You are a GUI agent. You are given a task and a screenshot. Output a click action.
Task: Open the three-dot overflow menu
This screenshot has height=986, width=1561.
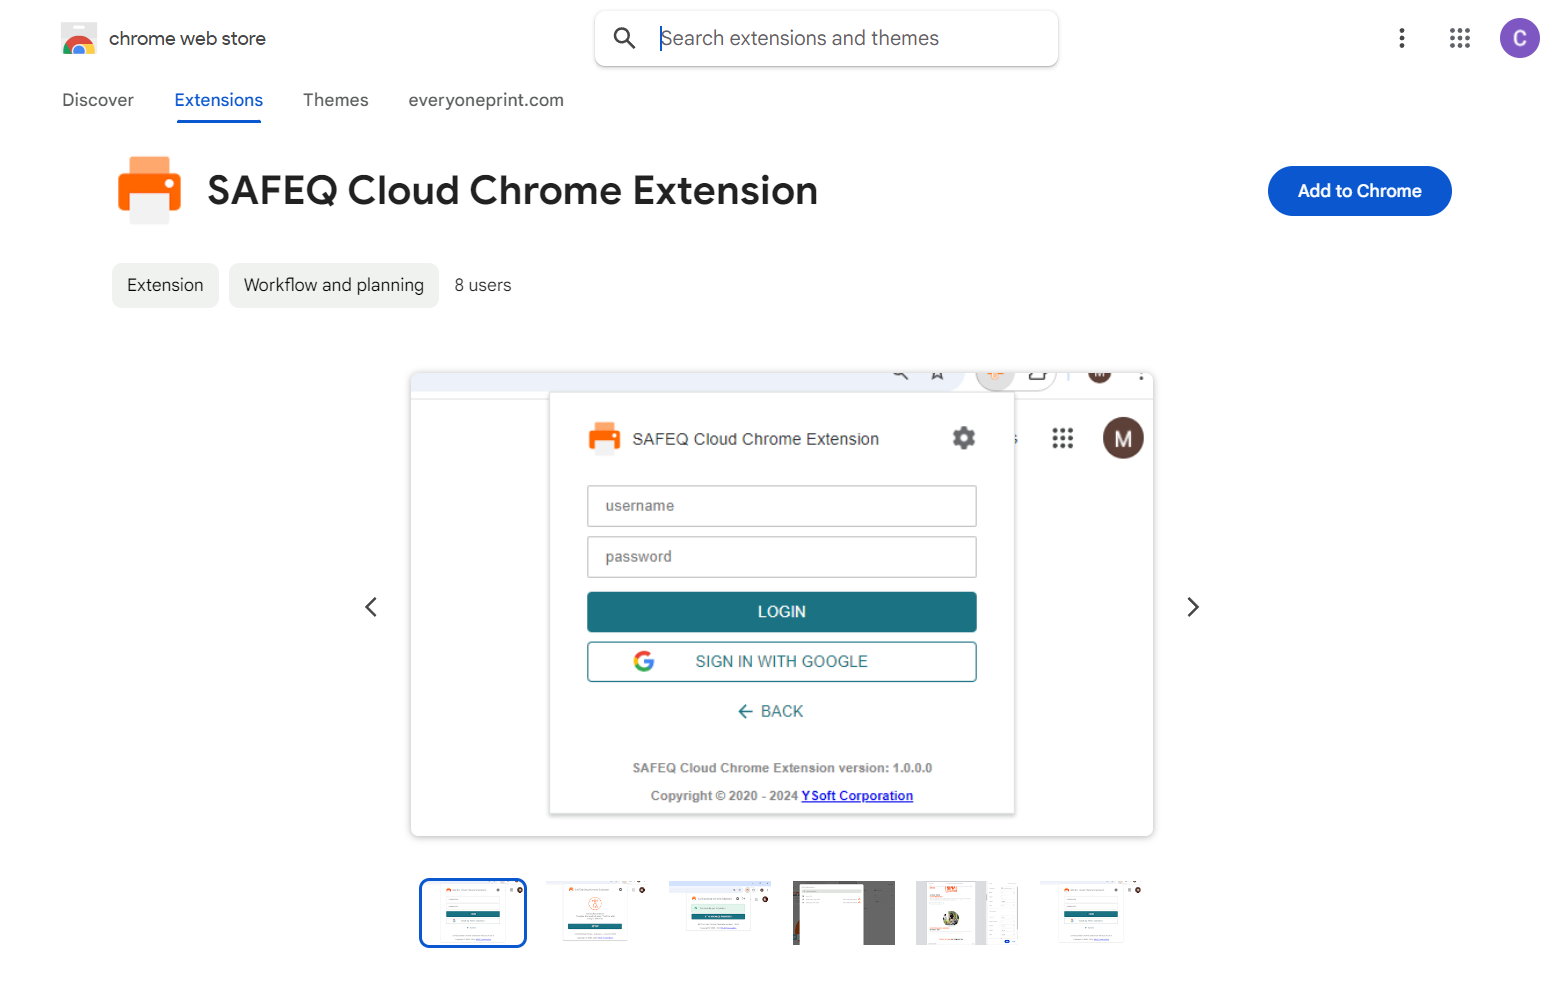click(x=1402, y=38)
